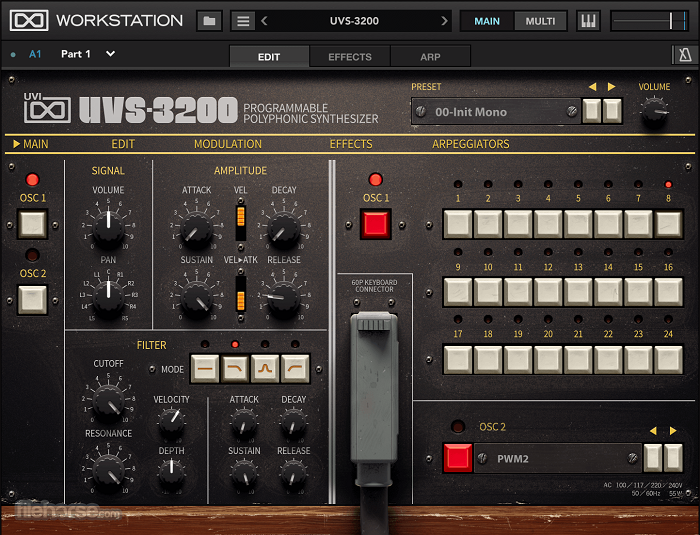This screenshot has width=700, height=535.
Task: Open the hamburger menu in top bar
Action: 243,21
